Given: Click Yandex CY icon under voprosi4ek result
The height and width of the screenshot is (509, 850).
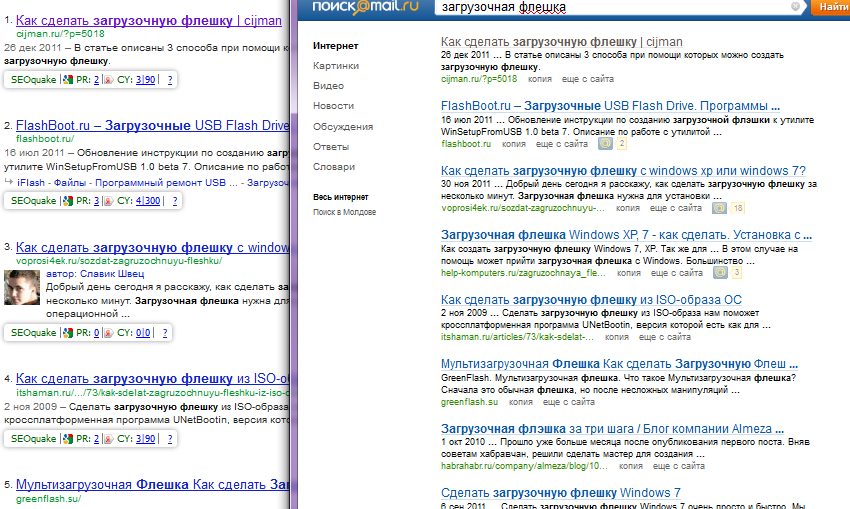Looking at the screenshot, I should 108,333.
